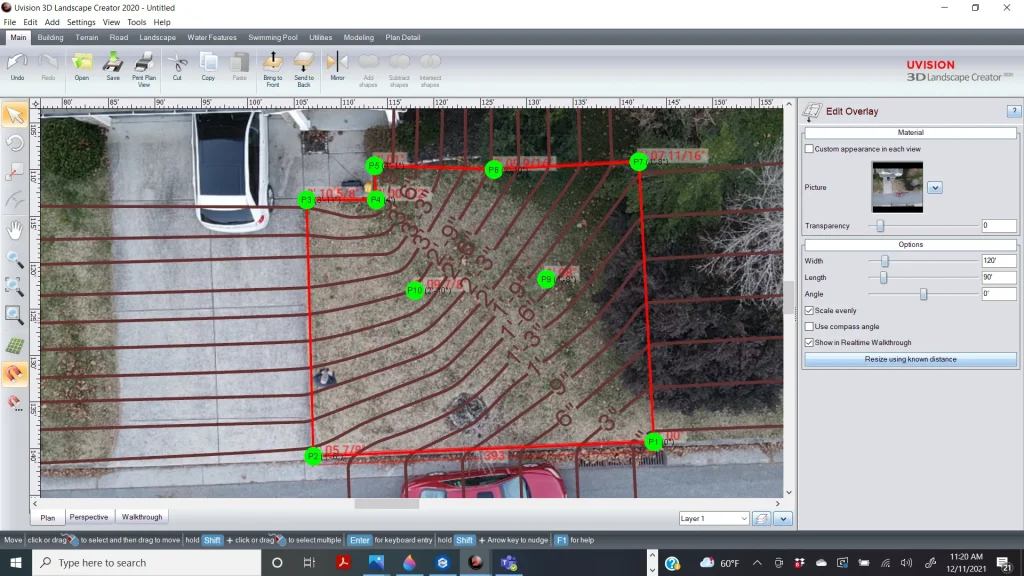
Task: Click the Bring to Front icon
Action: [x=272, y=62]
